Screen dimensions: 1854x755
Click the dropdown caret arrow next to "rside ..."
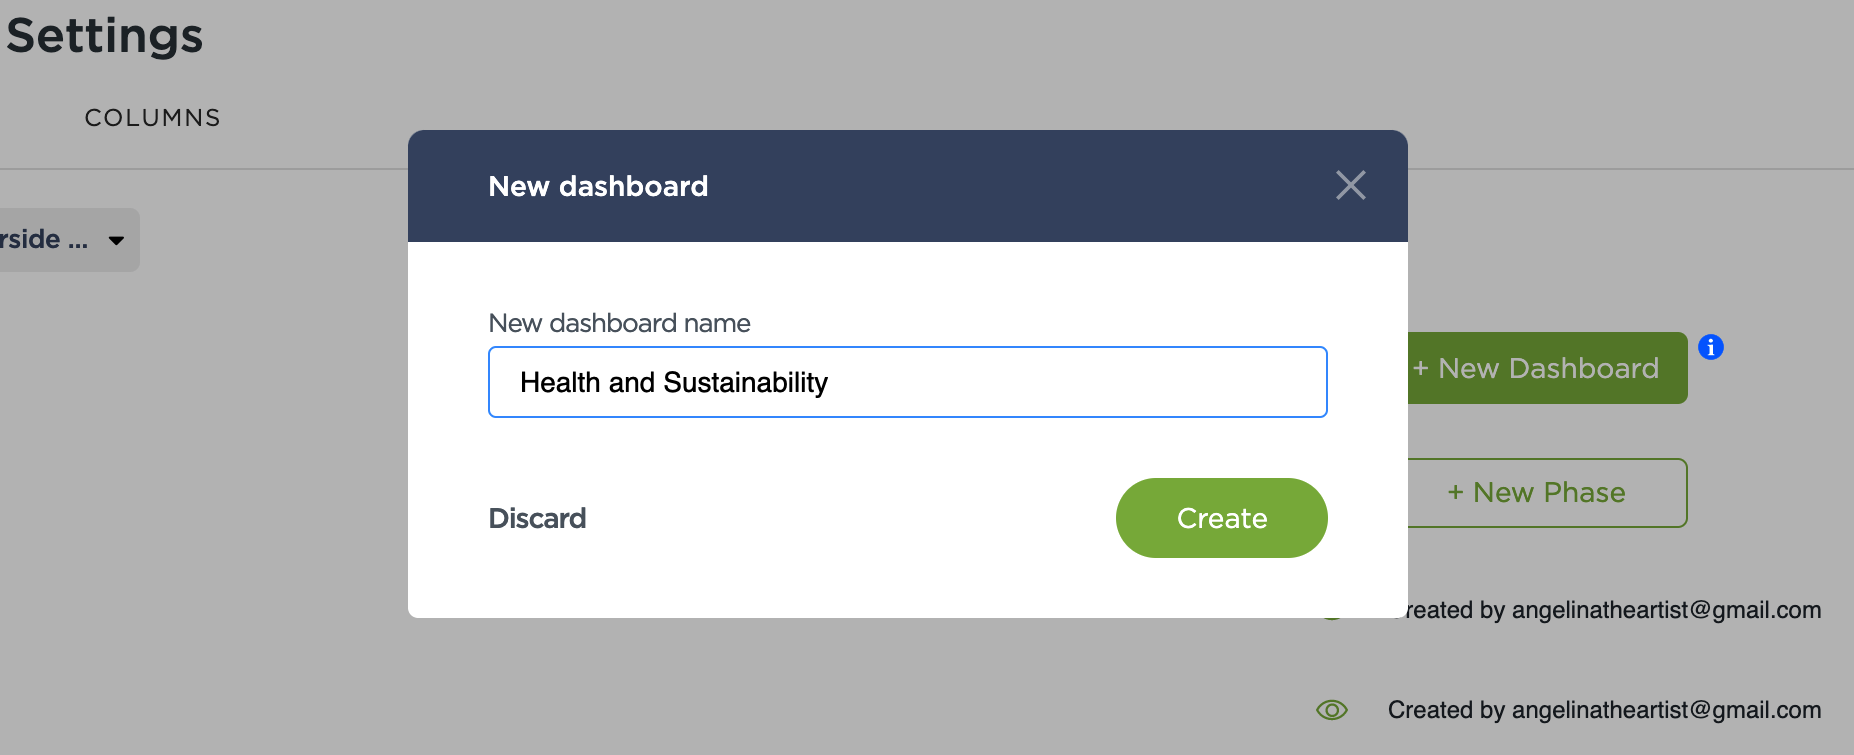pyautogui.click(x=116, y=240)
